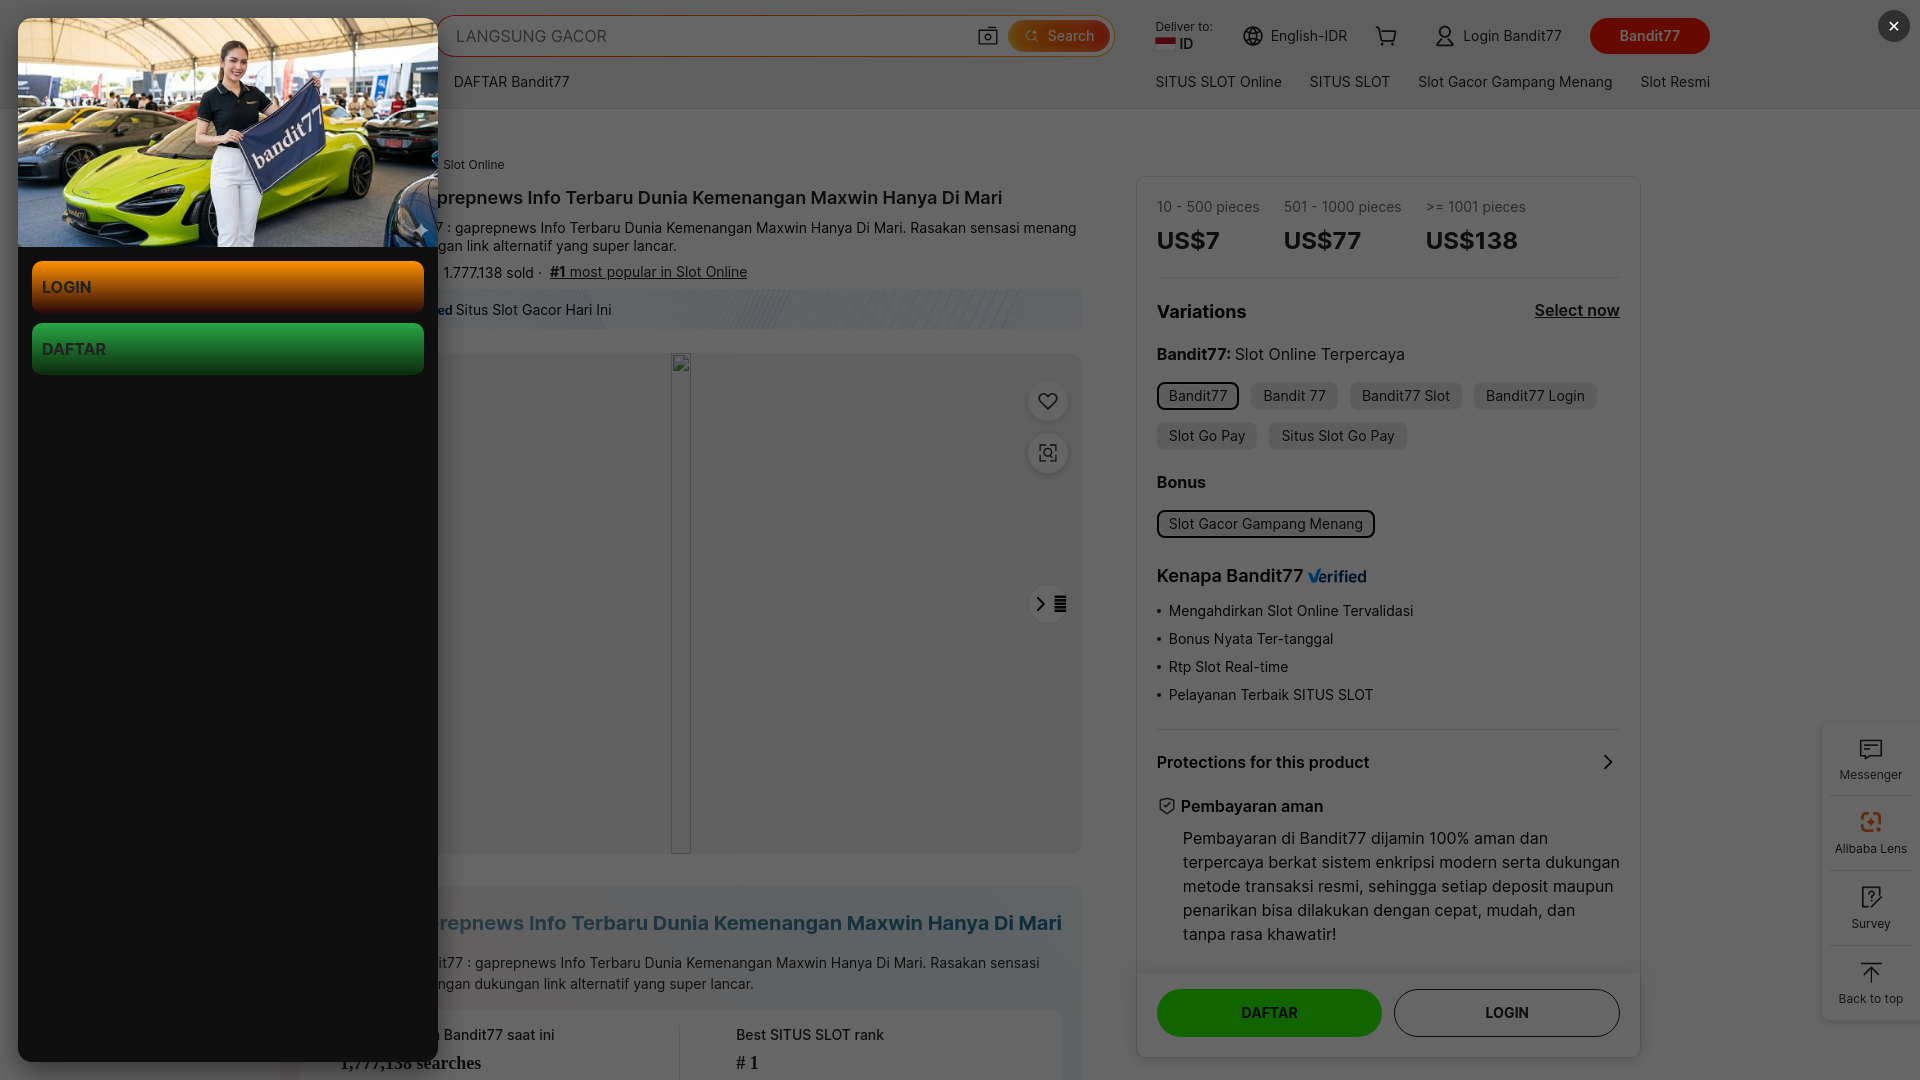This screenshot has height=1080, width=1920.
Task: Open the SITUS SLOT Online menu item
Action: 1218,82
